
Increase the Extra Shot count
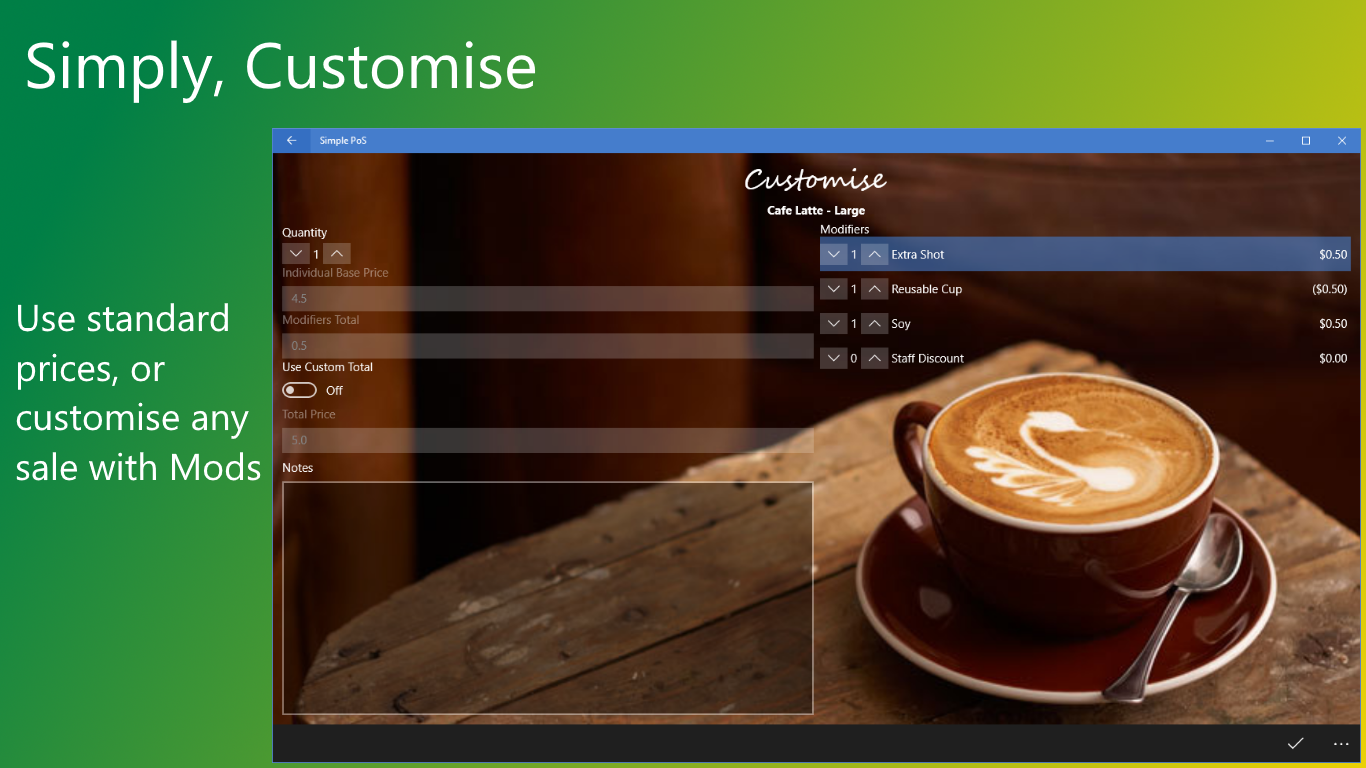click(874, 254)
